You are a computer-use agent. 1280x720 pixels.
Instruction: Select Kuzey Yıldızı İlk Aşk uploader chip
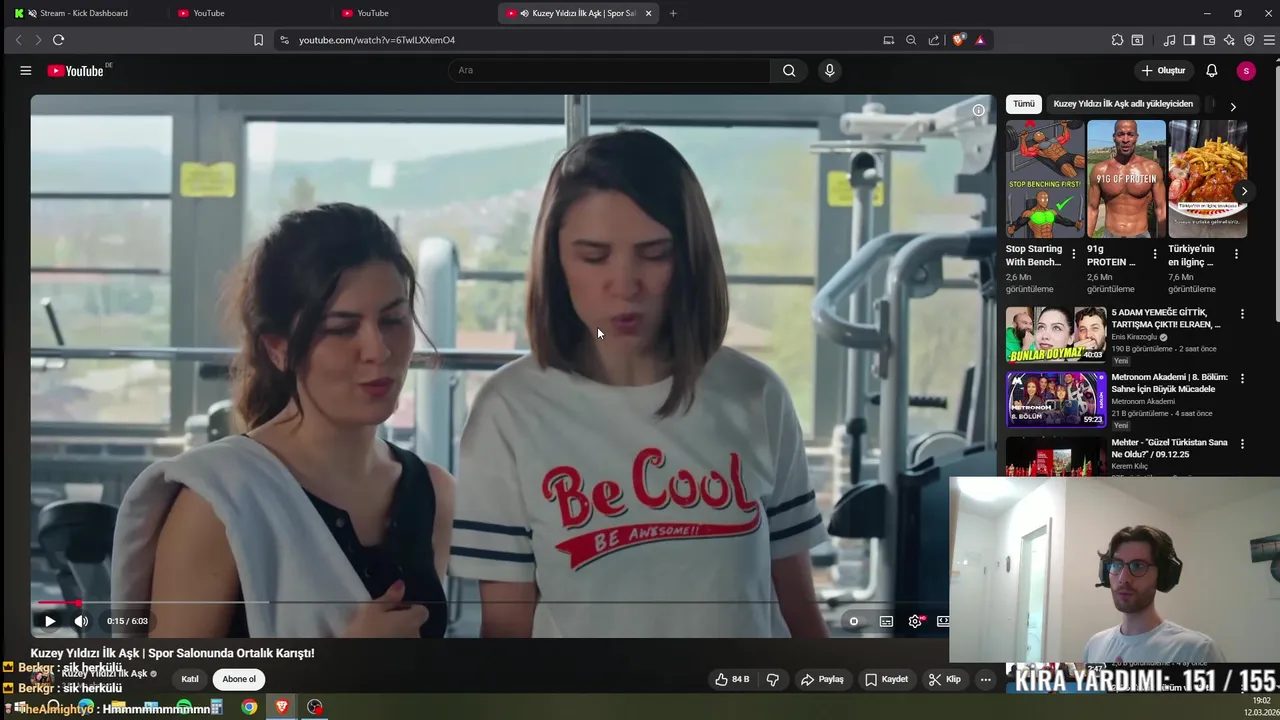[1123, 104]
